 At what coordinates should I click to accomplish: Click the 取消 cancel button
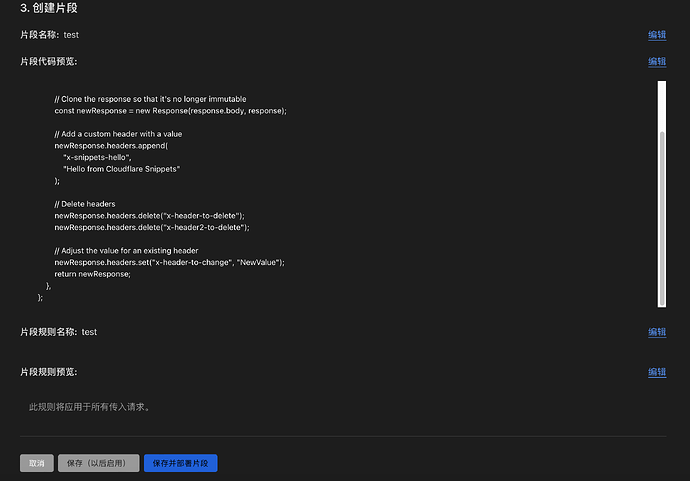click(37, 463)
